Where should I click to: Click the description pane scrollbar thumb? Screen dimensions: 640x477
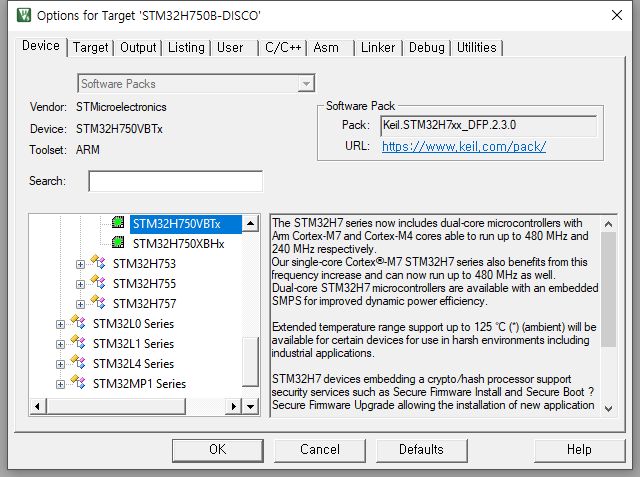pos(609,289)
